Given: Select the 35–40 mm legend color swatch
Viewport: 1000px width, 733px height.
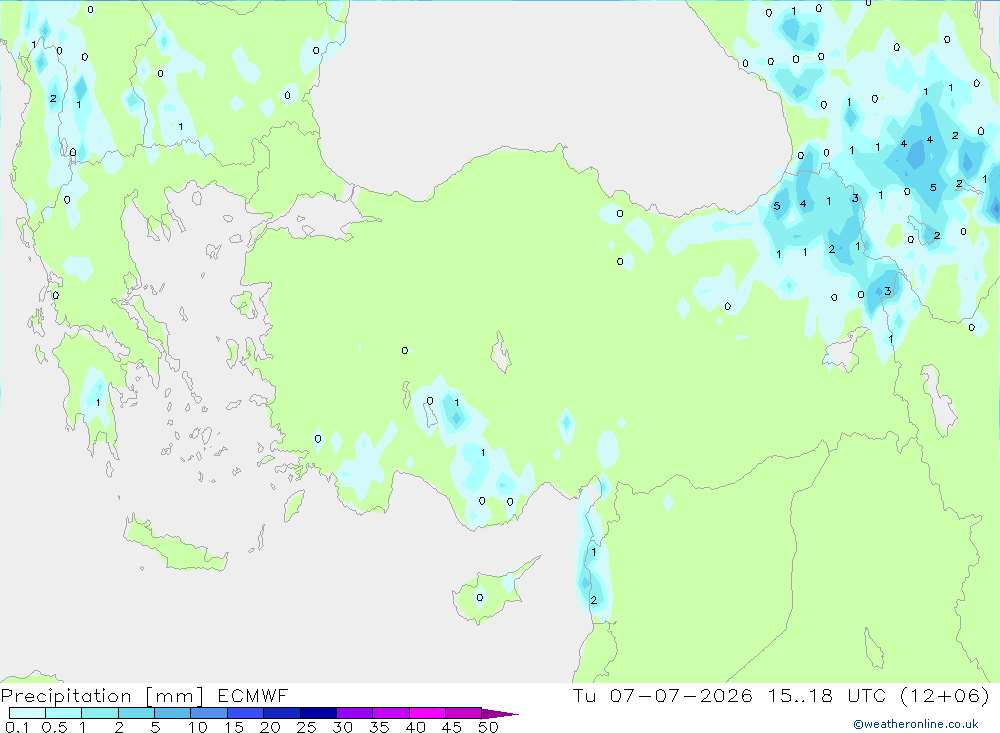Looking at the screenshot, I should coord(391,713).
